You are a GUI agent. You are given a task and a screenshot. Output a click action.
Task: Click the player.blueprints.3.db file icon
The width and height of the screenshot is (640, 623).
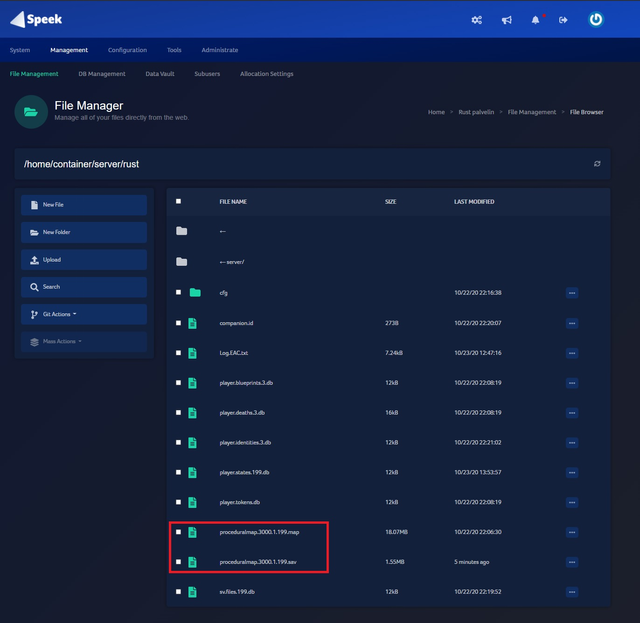point(192,383)
